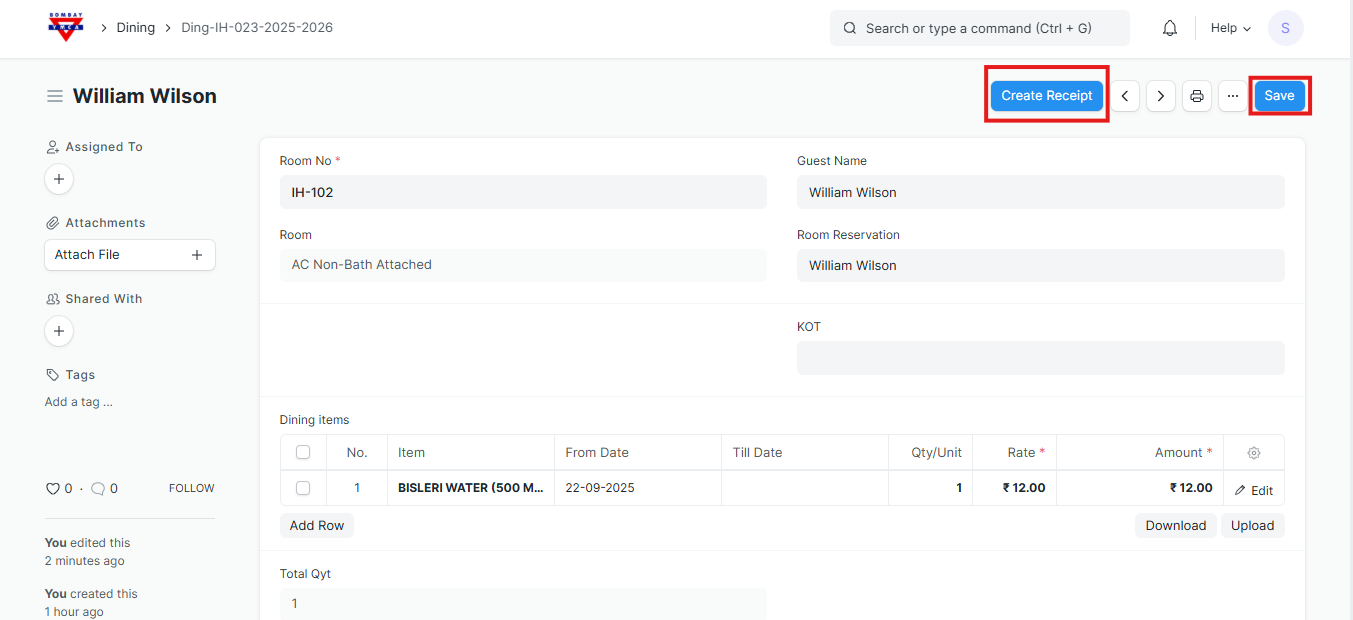Click the notifications bell icon
1353x620 pixels.
tap(1169, 28)
